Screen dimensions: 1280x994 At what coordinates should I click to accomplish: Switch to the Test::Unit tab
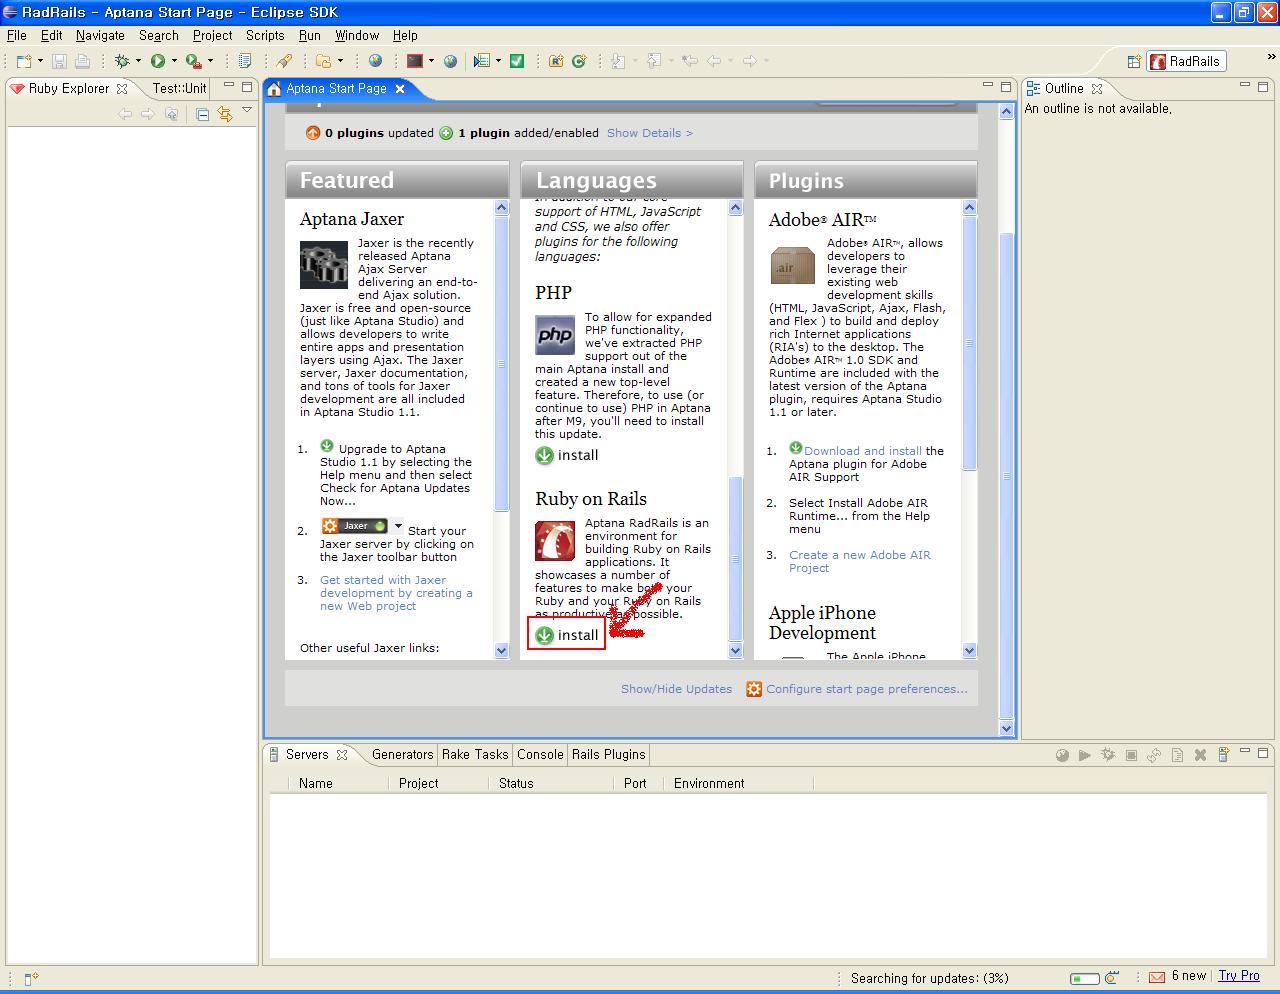point(180,88)
